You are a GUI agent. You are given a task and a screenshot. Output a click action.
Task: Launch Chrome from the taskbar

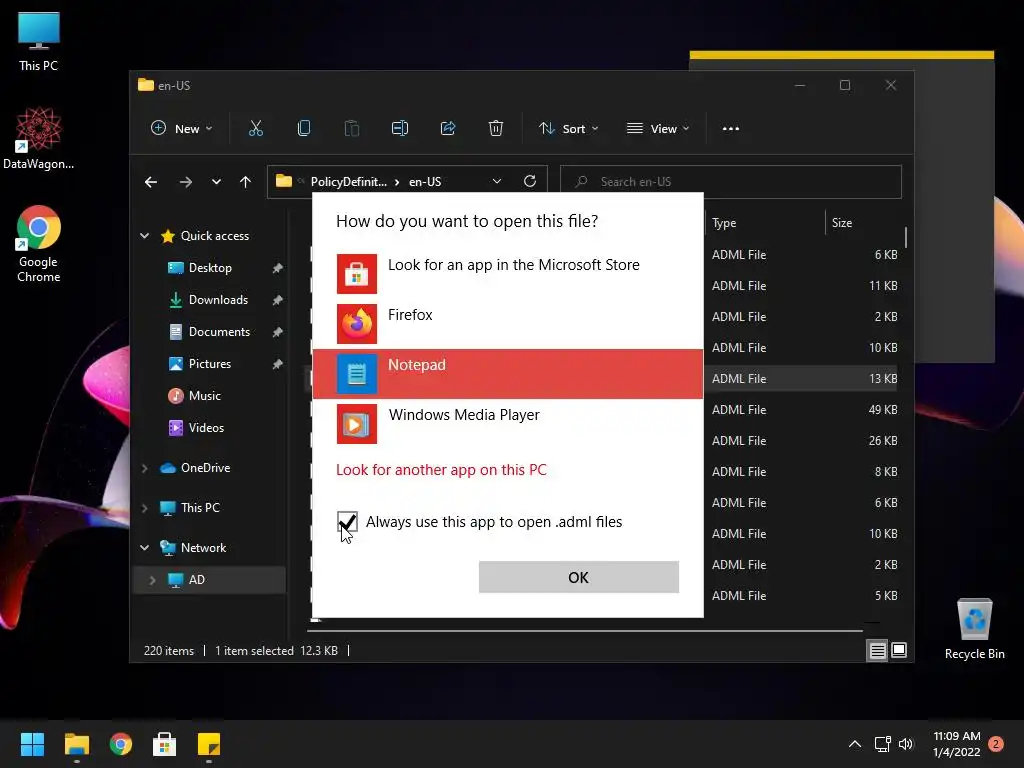121,744
